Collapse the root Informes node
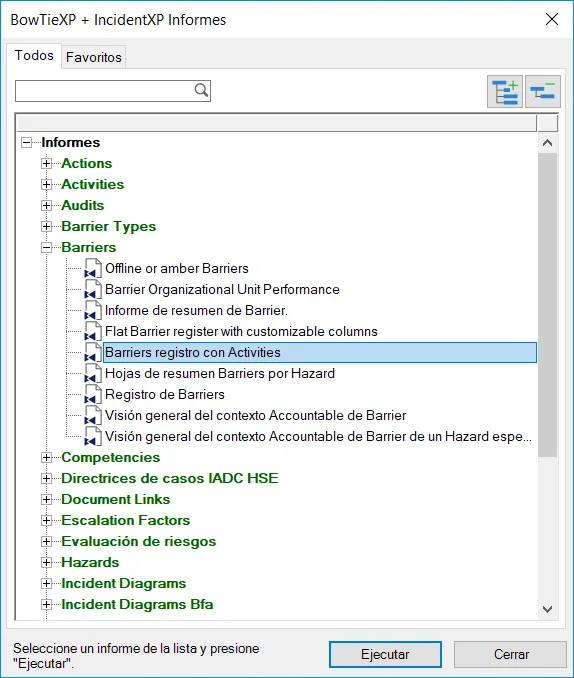 pos(26,143)
